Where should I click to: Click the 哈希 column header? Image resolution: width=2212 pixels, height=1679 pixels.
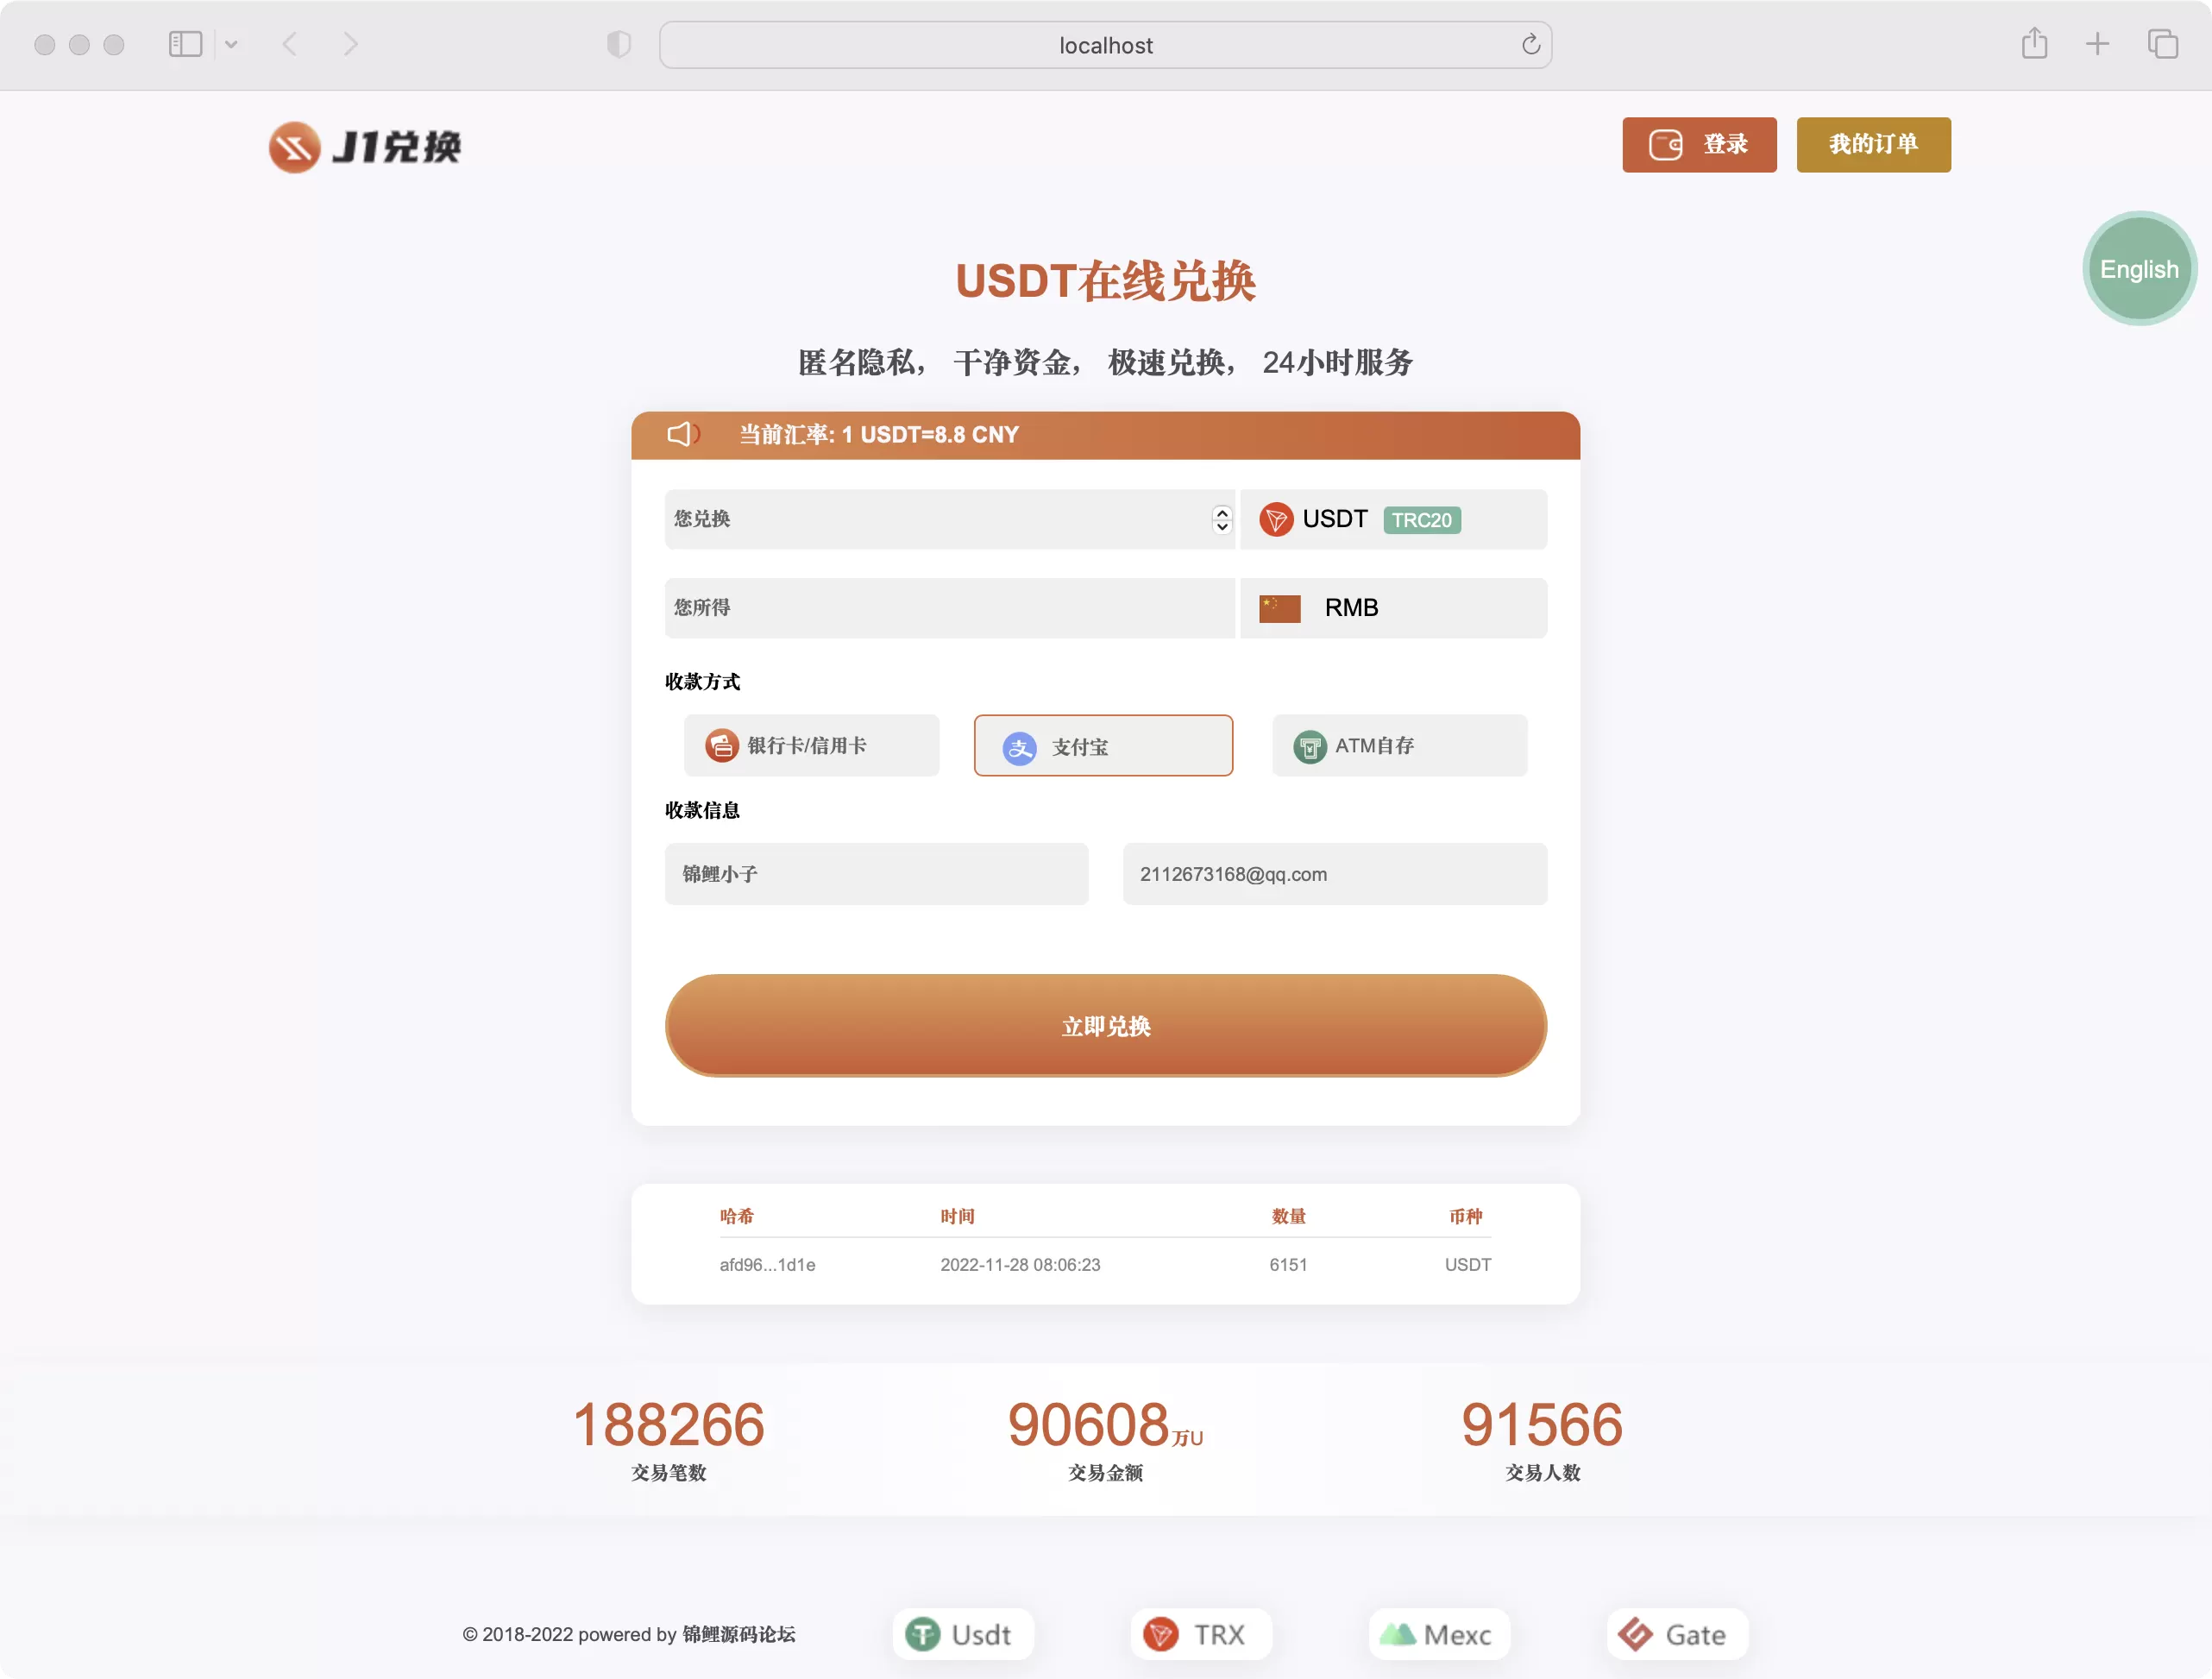pyautogui.click(x=736, y=1216)
